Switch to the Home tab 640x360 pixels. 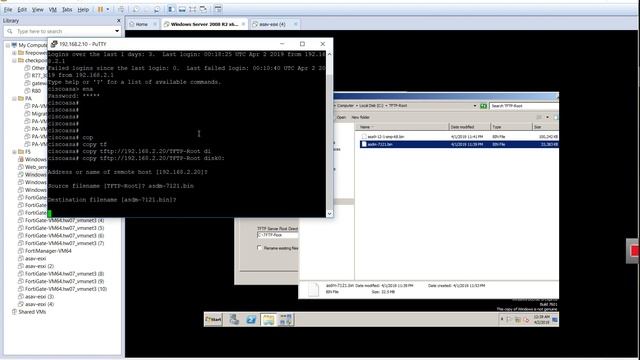[142, 24]
